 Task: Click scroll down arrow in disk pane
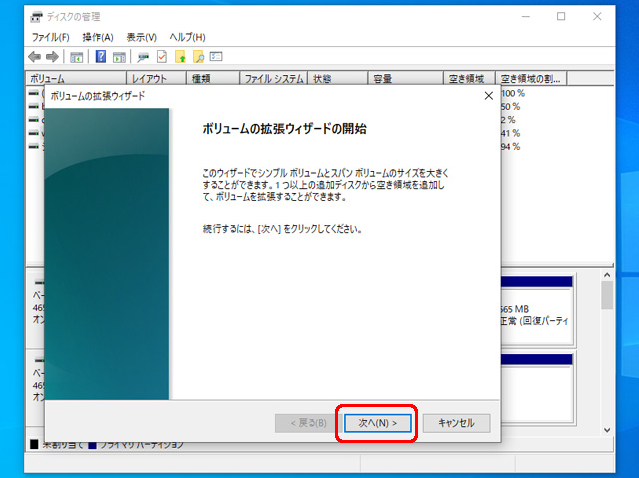pyautogui.click(x=607, y=430)
